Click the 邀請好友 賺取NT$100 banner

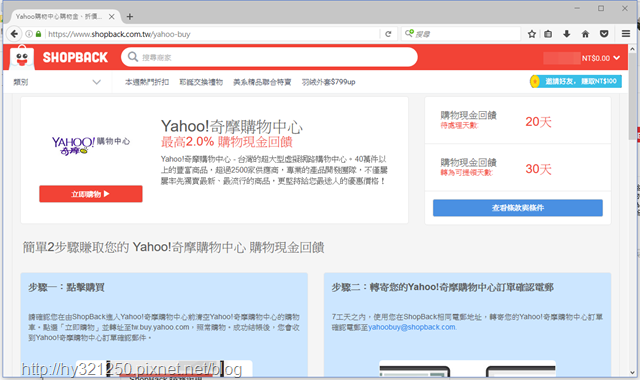[x=576, y=82]
